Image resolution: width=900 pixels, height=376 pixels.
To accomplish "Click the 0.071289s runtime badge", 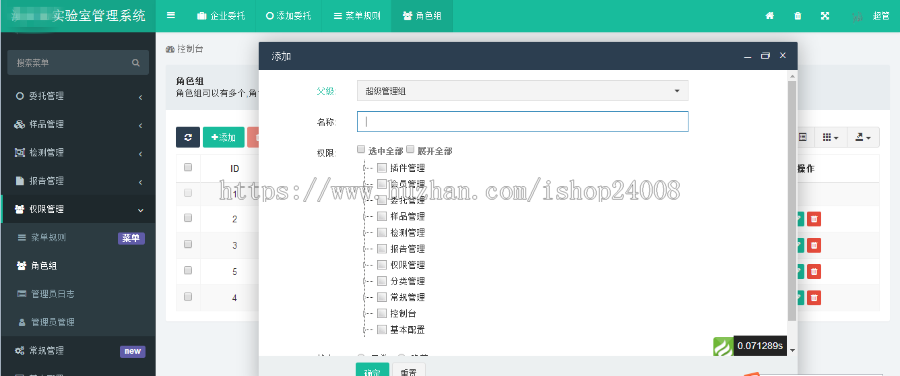I will [x=759, y=346].
